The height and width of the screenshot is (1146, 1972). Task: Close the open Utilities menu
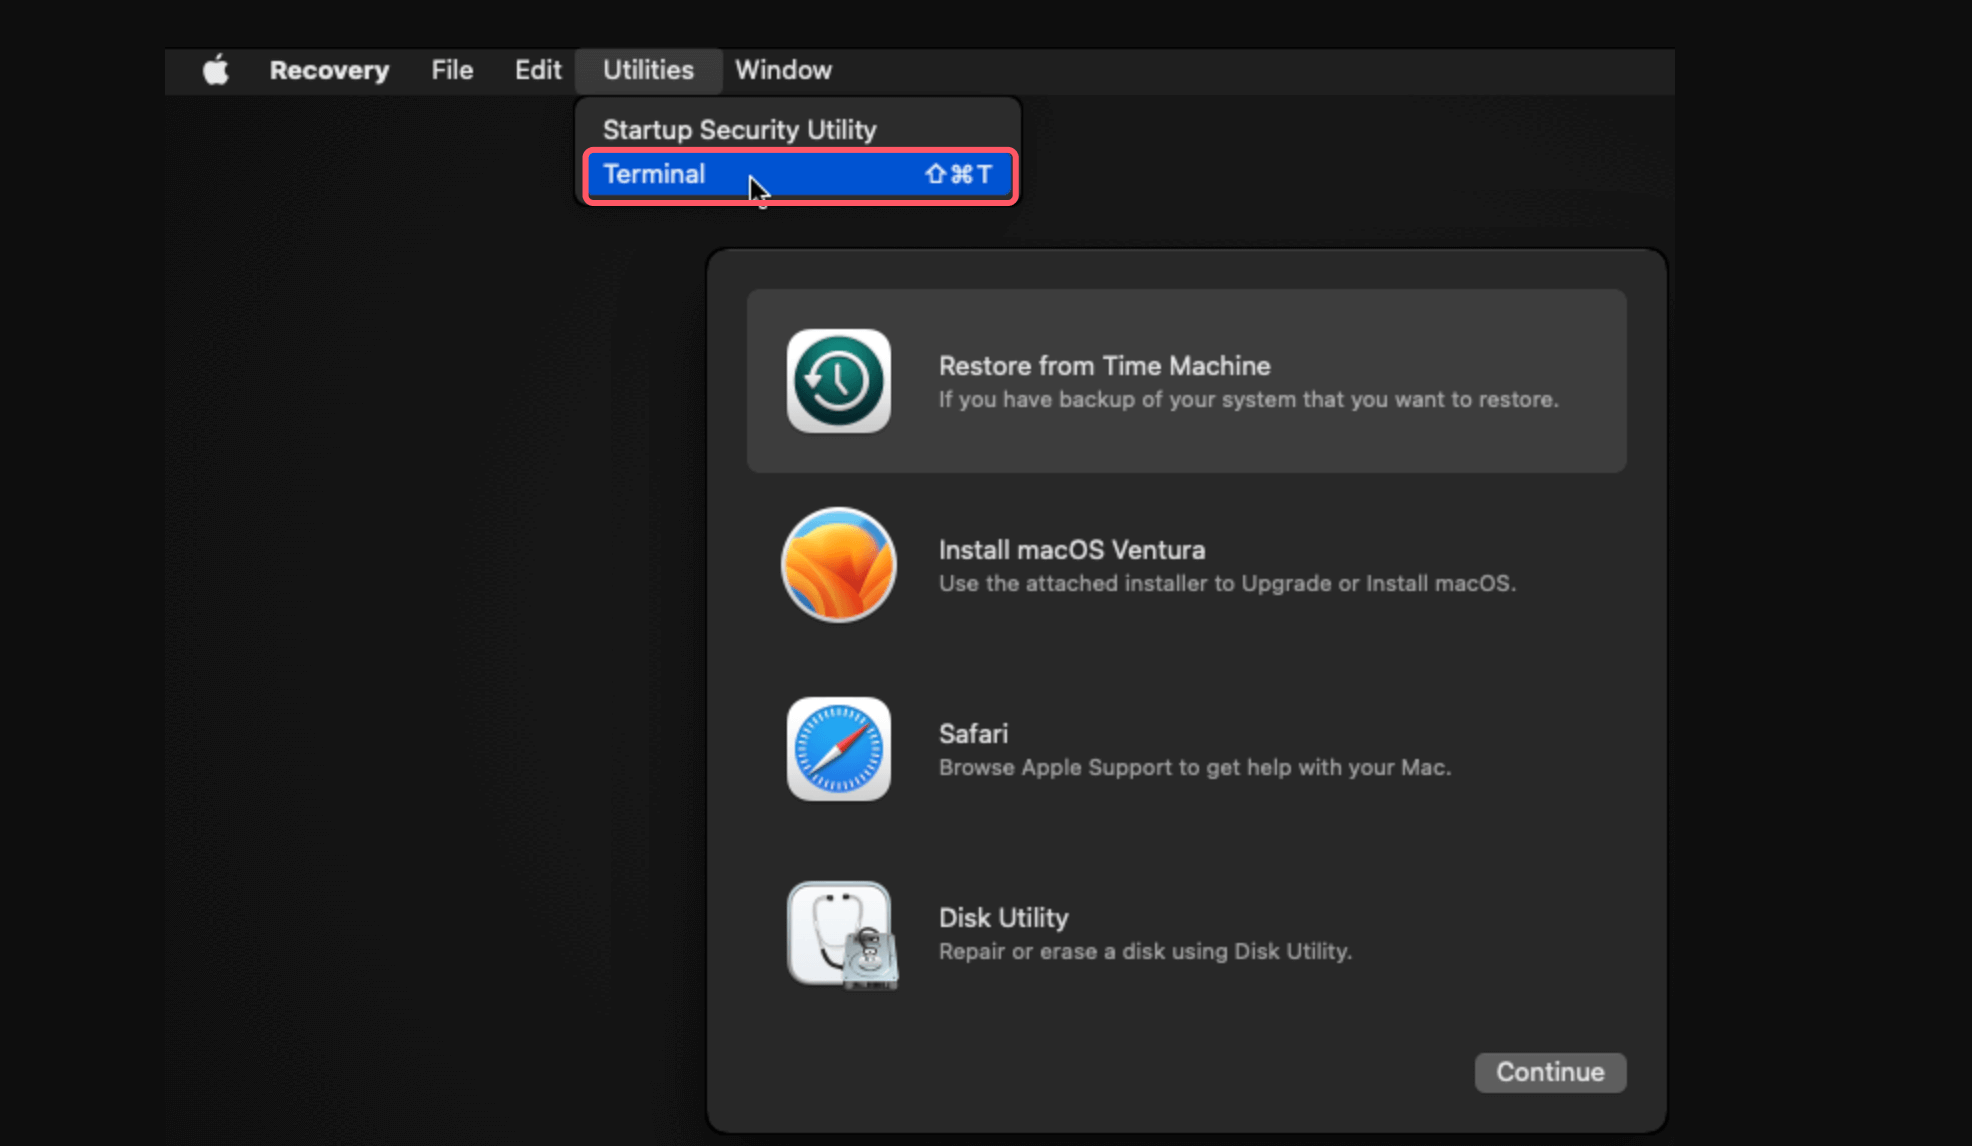point(648,70)
